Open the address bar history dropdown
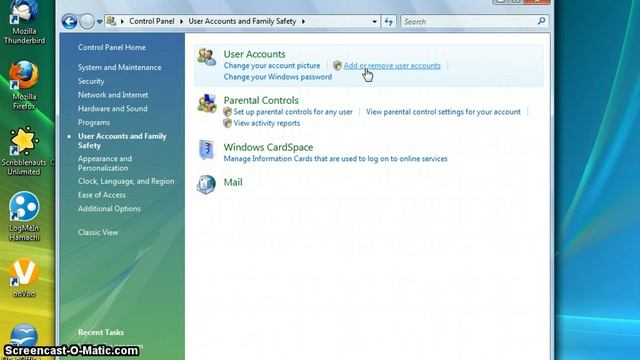The image size is (640, 360). pyautogui.click(x=374, y=22)
